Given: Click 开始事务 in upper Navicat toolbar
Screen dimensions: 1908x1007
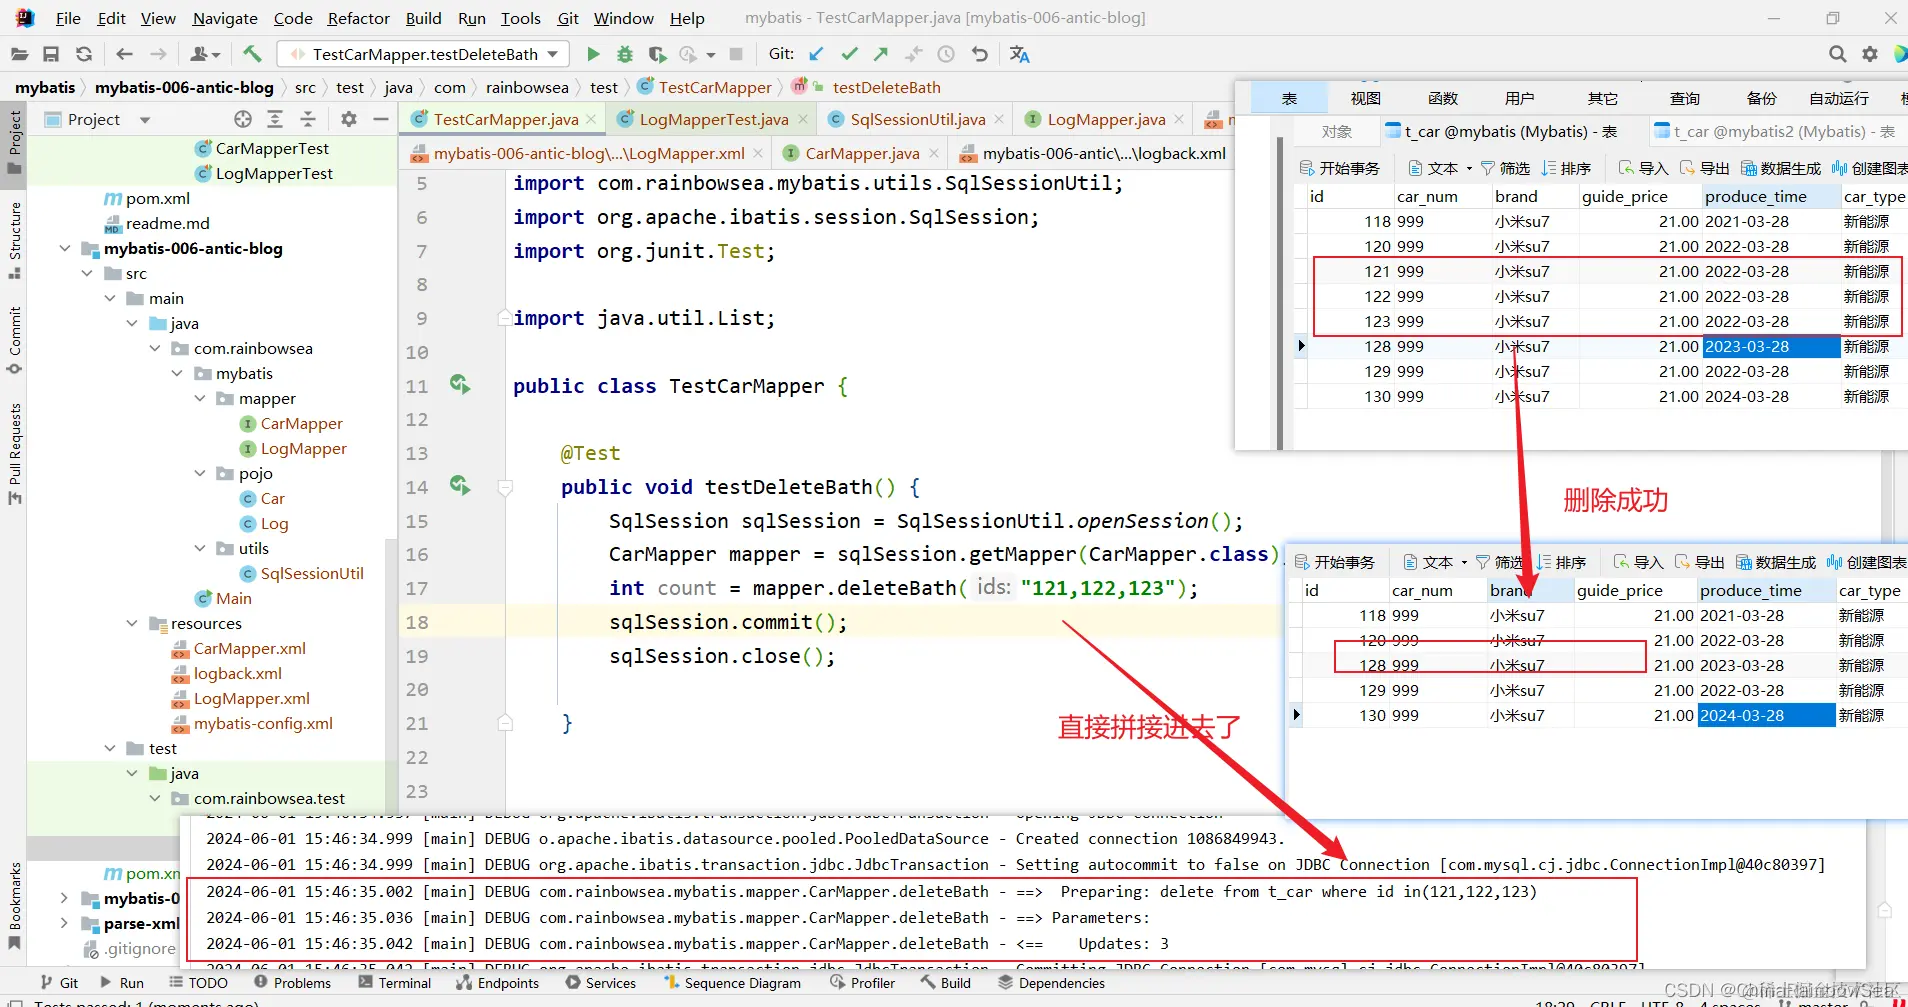Looking at the screenshot, I should [x=1339, y=168].
